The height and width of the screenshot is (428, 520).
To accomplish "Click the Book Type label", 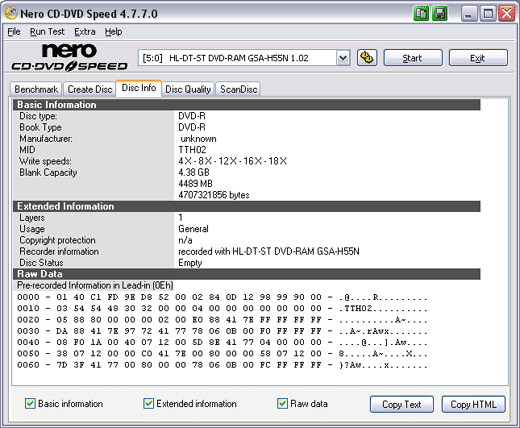I will tap(40, 127).
